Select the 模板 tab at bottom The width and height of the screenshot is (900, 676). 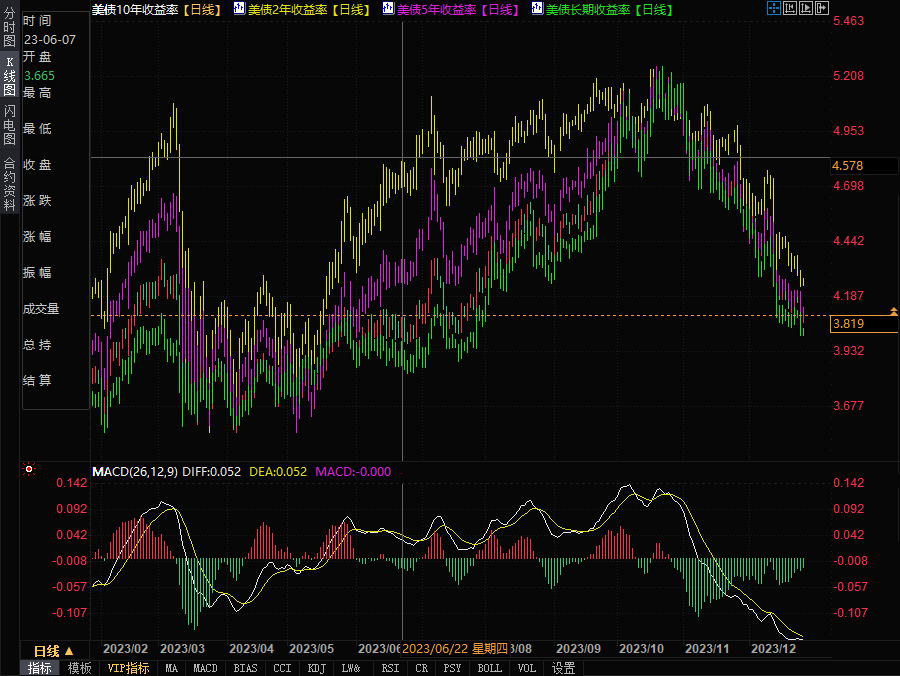[80, 668]
